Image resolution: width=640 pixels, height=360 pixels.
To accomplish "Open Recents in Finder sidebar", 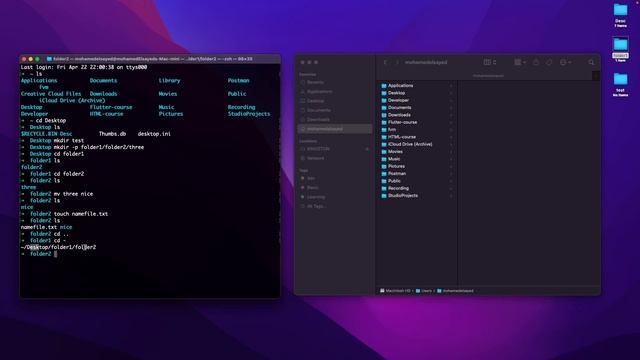I will pos(335,82).
